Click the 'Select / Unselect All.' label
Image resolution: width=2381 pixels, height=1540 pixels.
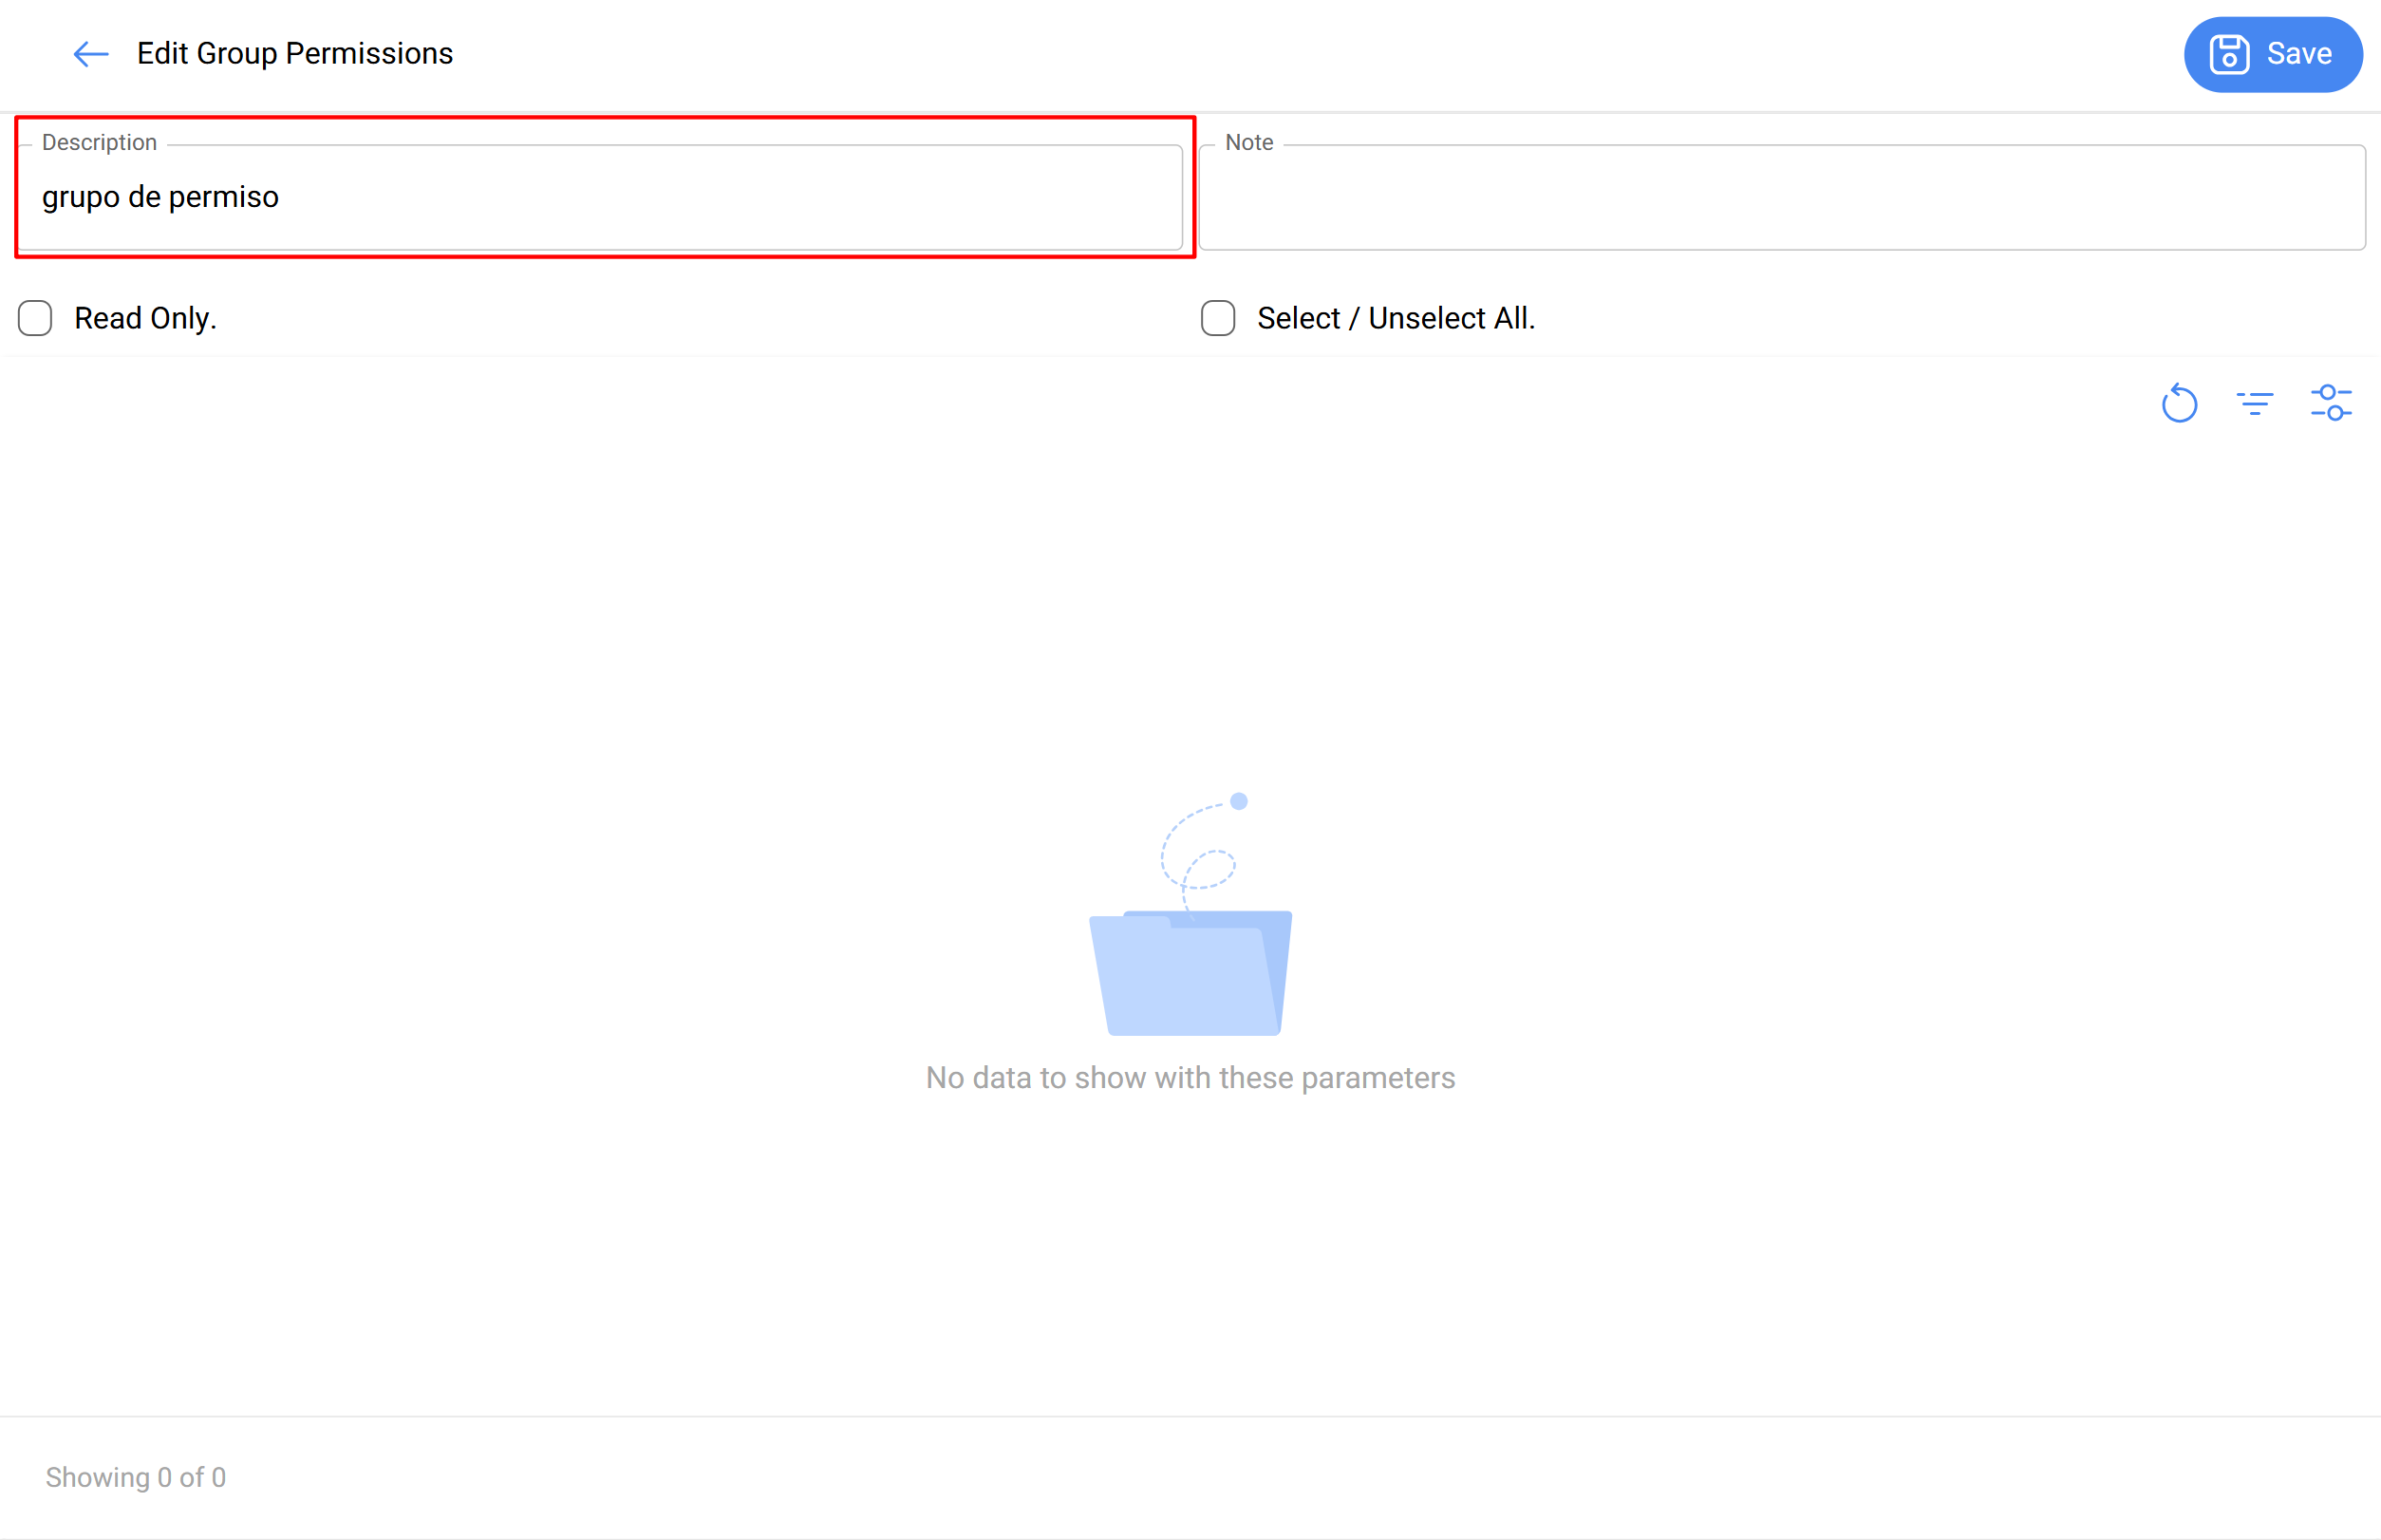(x=1395, y=318)
